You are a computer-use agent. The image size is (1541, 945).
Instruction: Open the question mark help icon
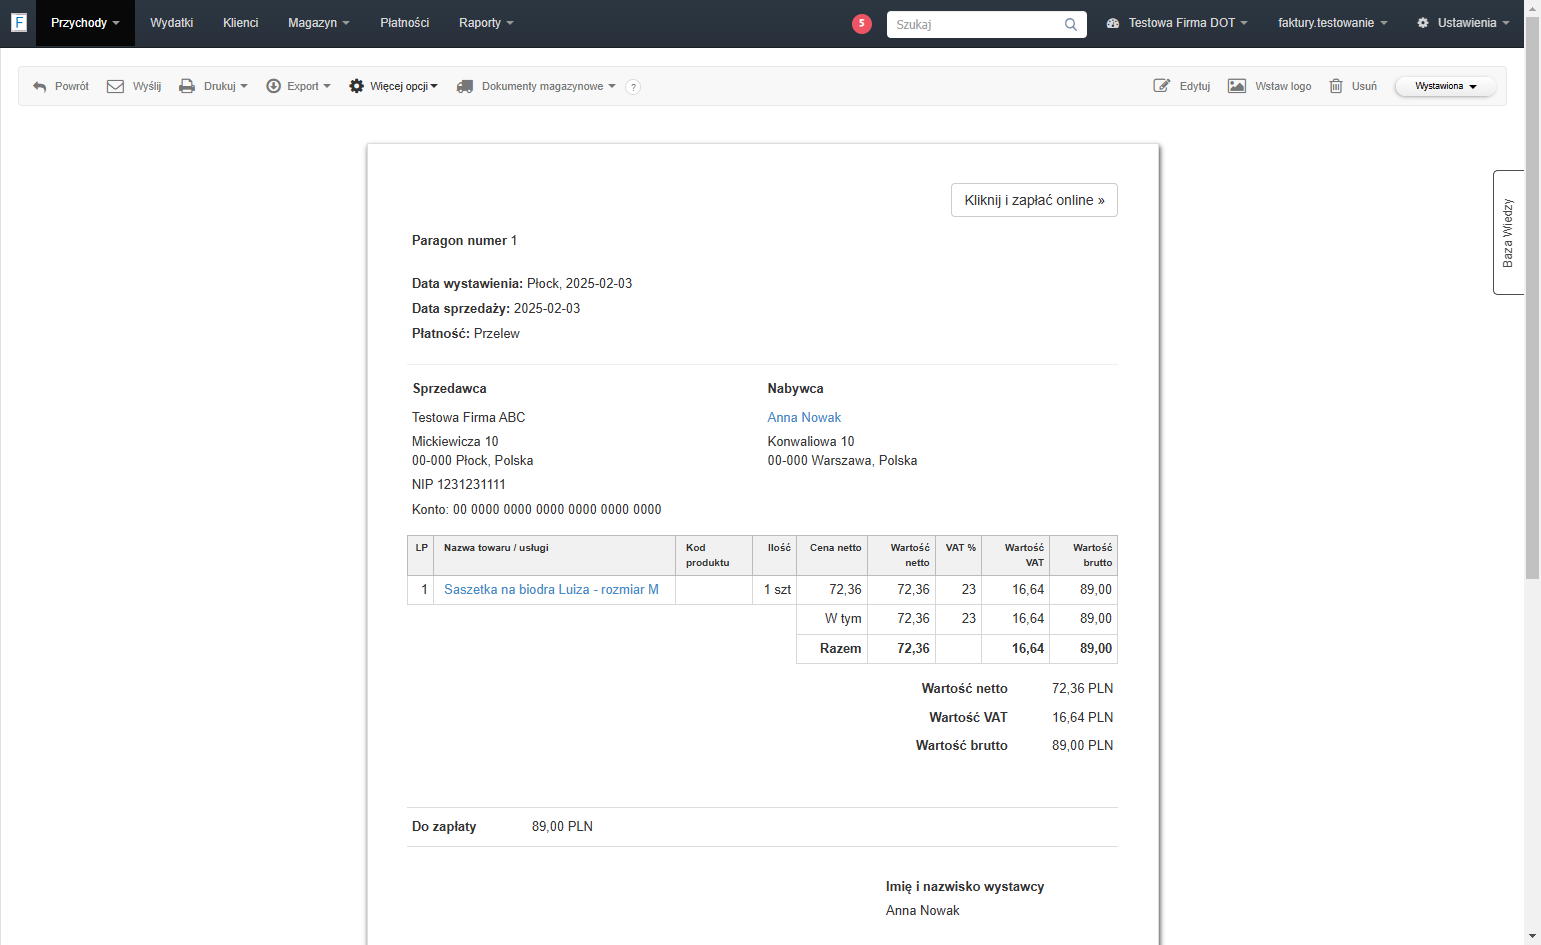tap(633, 87)
